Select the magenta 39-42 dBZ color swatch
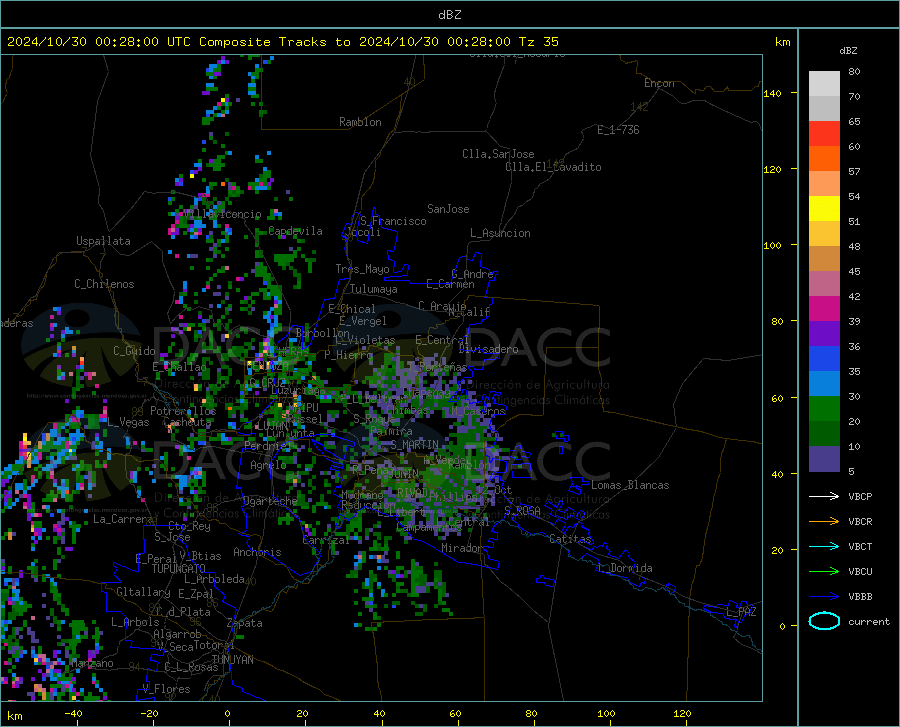This screenshot has width=900, height=727. (824, 309)
